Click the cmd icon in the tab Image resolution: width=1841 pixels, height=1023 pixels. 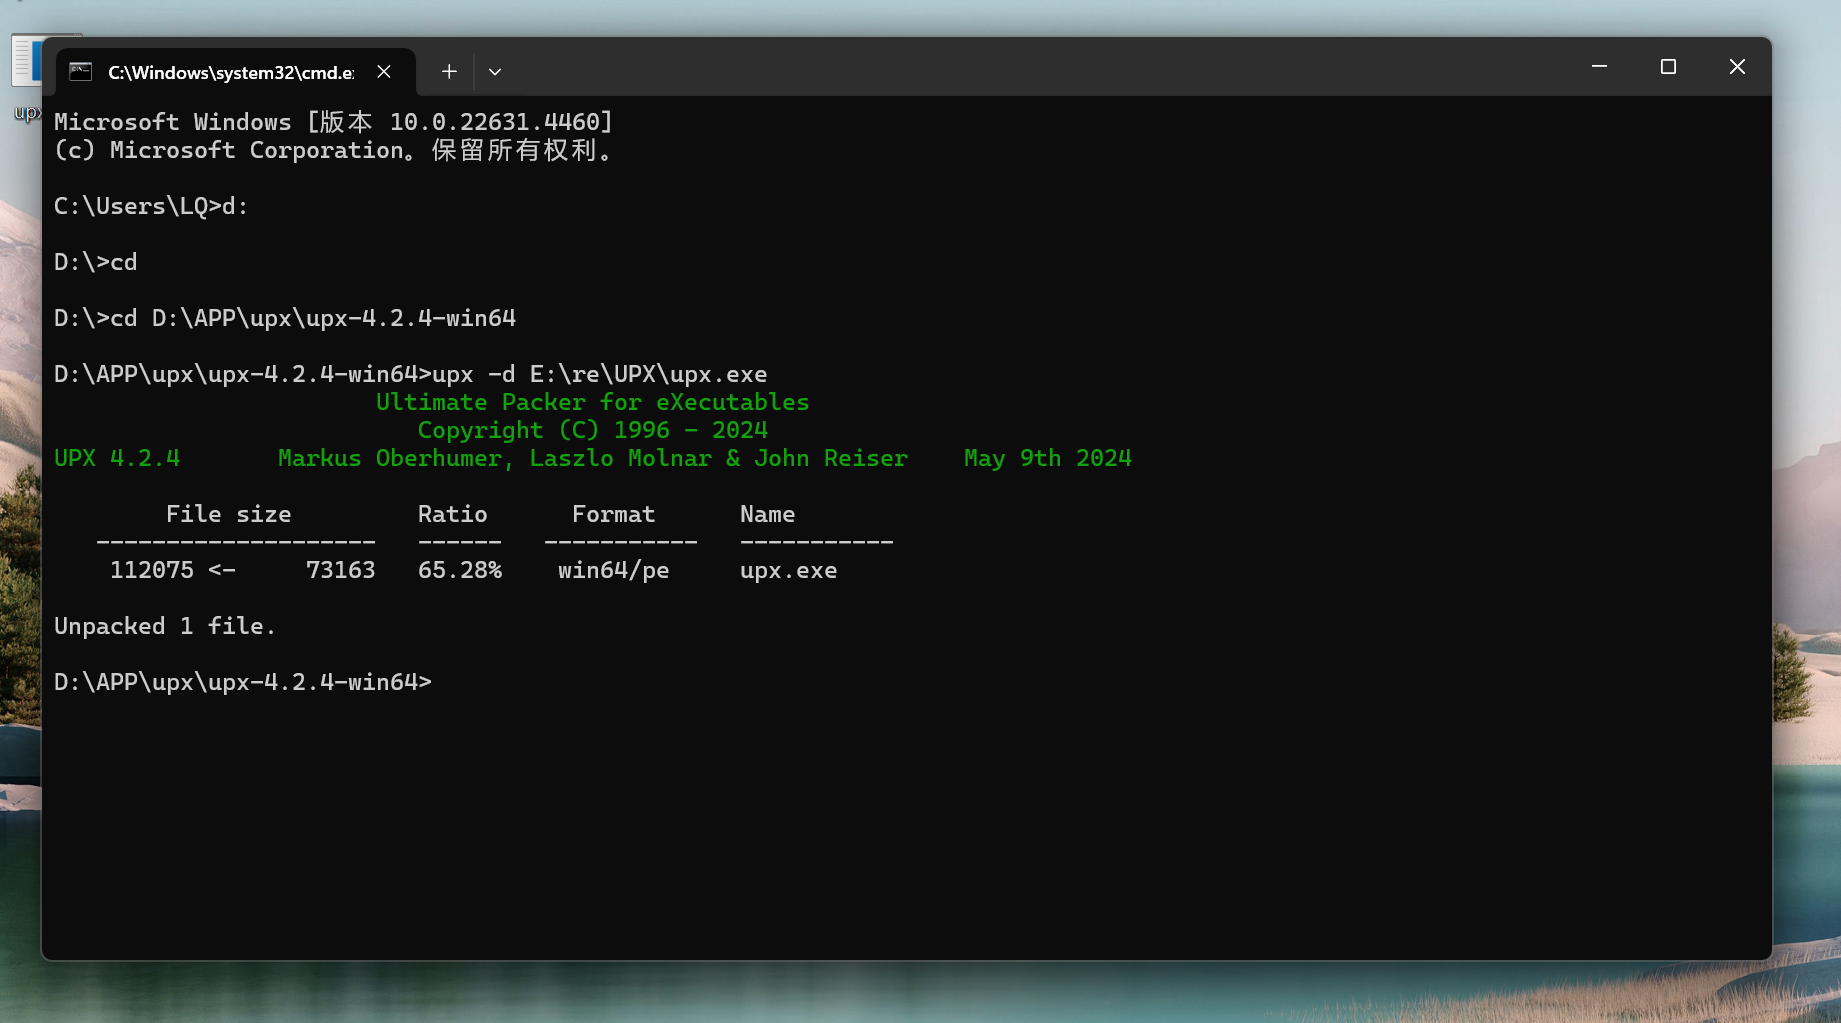(81, 72)
